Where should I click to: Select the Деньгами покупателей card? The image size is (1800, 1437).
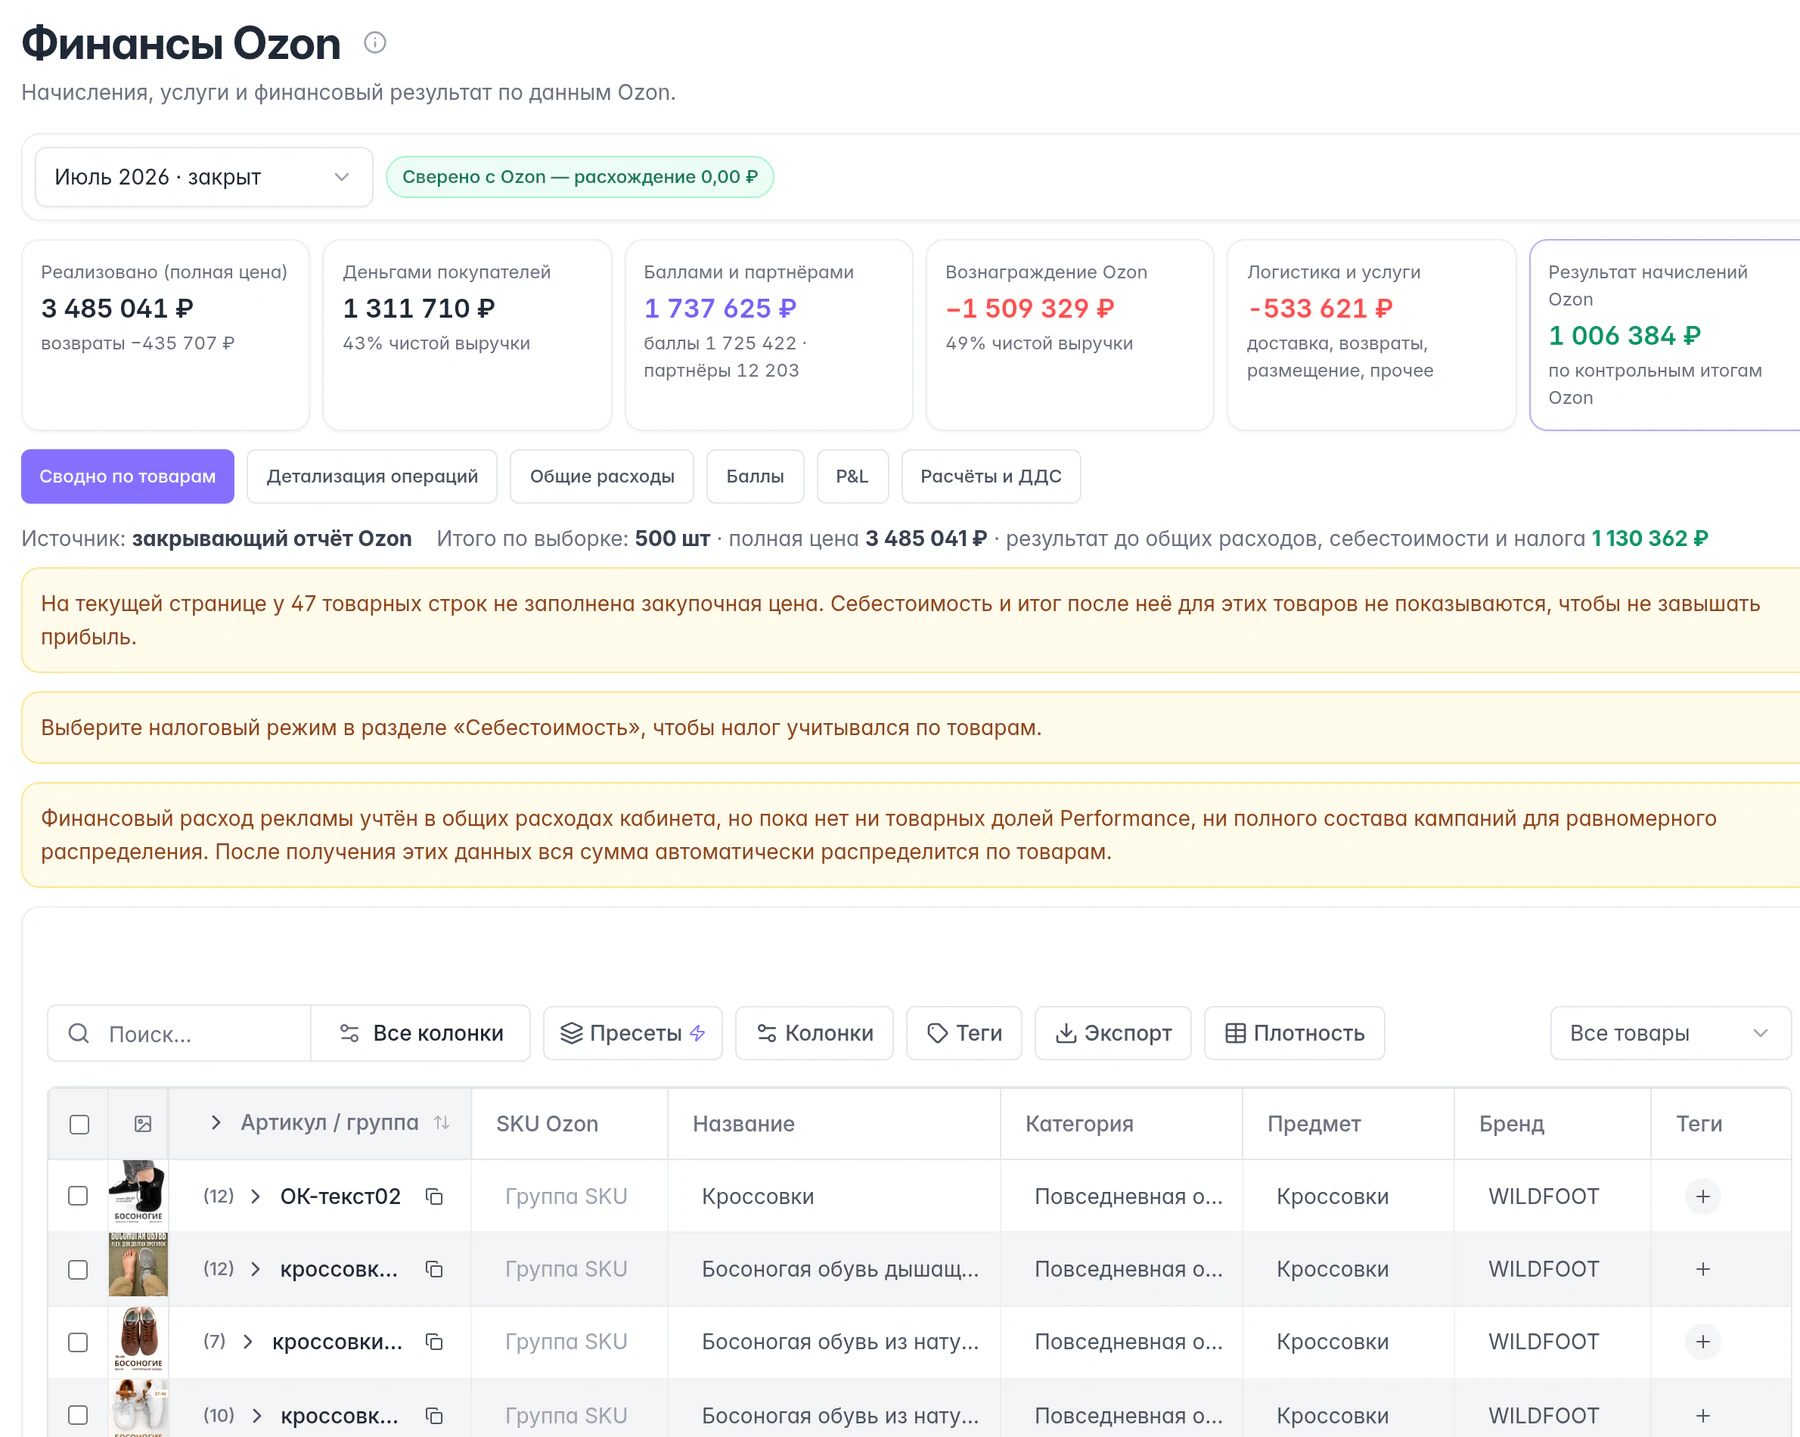[467, 335]
